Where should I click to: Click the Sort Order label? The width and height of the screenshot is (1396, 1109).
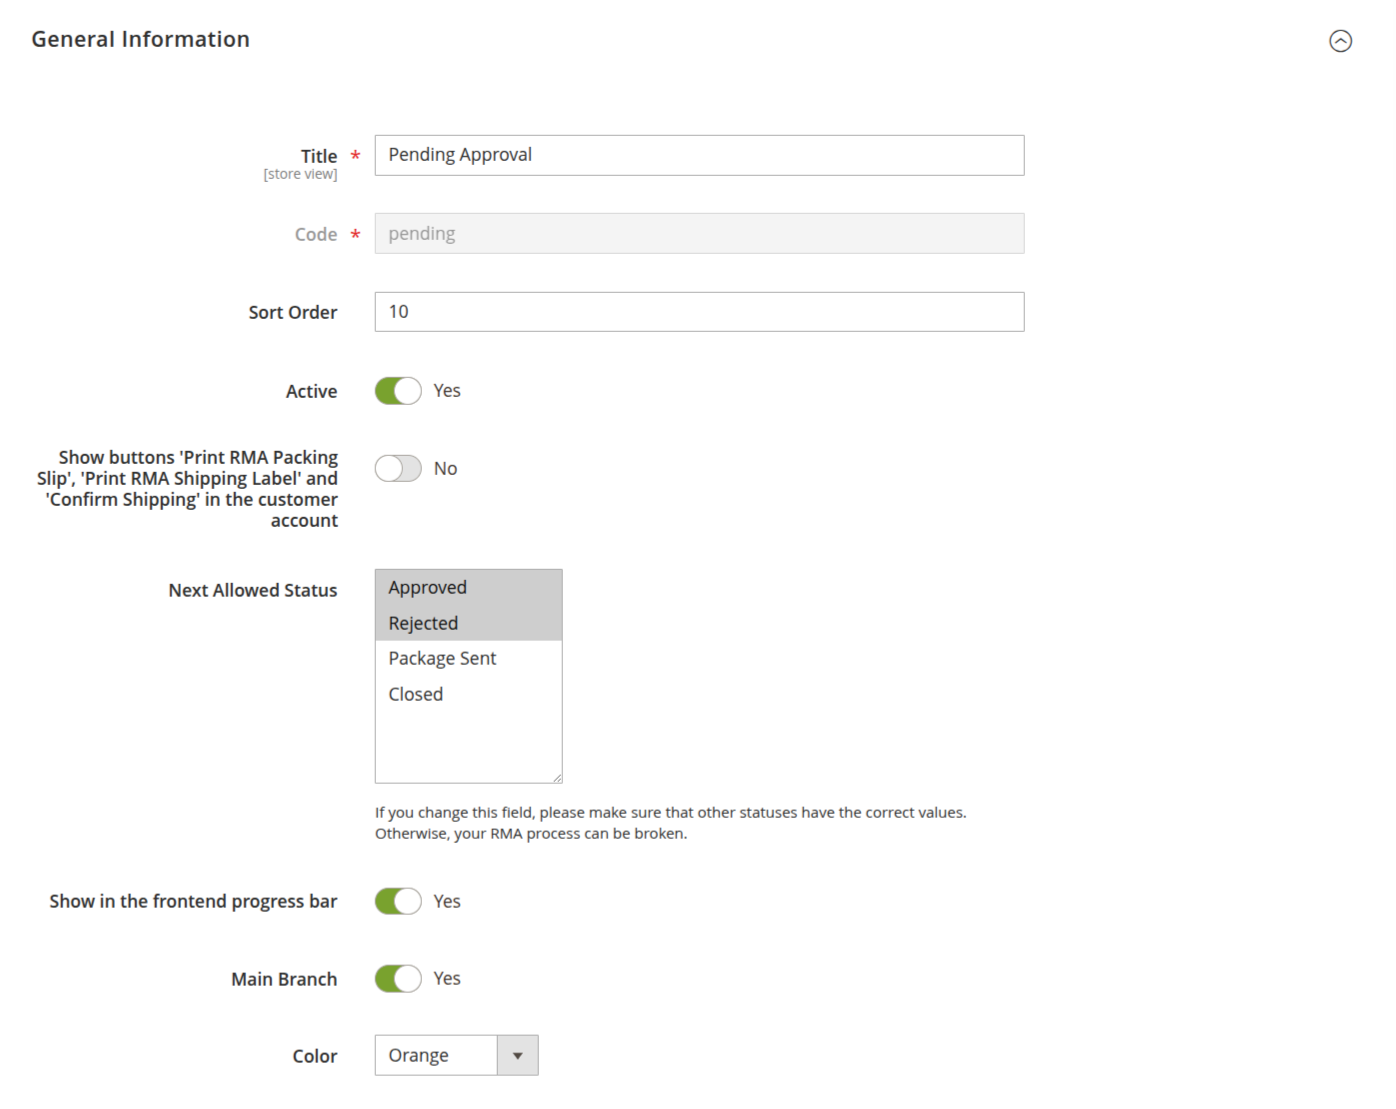(293, 313)
